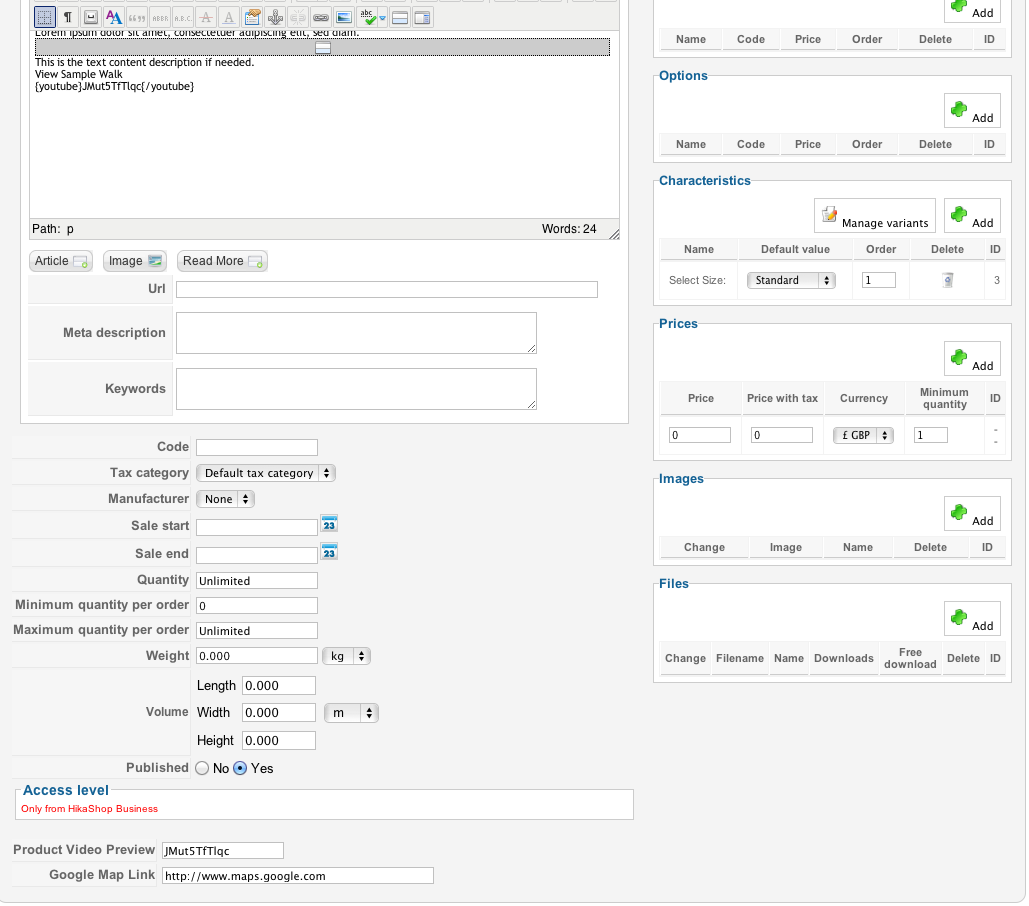Screen dimensions: 1029x906
Task: Open the Manufacturer dropdown
Action: coord(225,500)
